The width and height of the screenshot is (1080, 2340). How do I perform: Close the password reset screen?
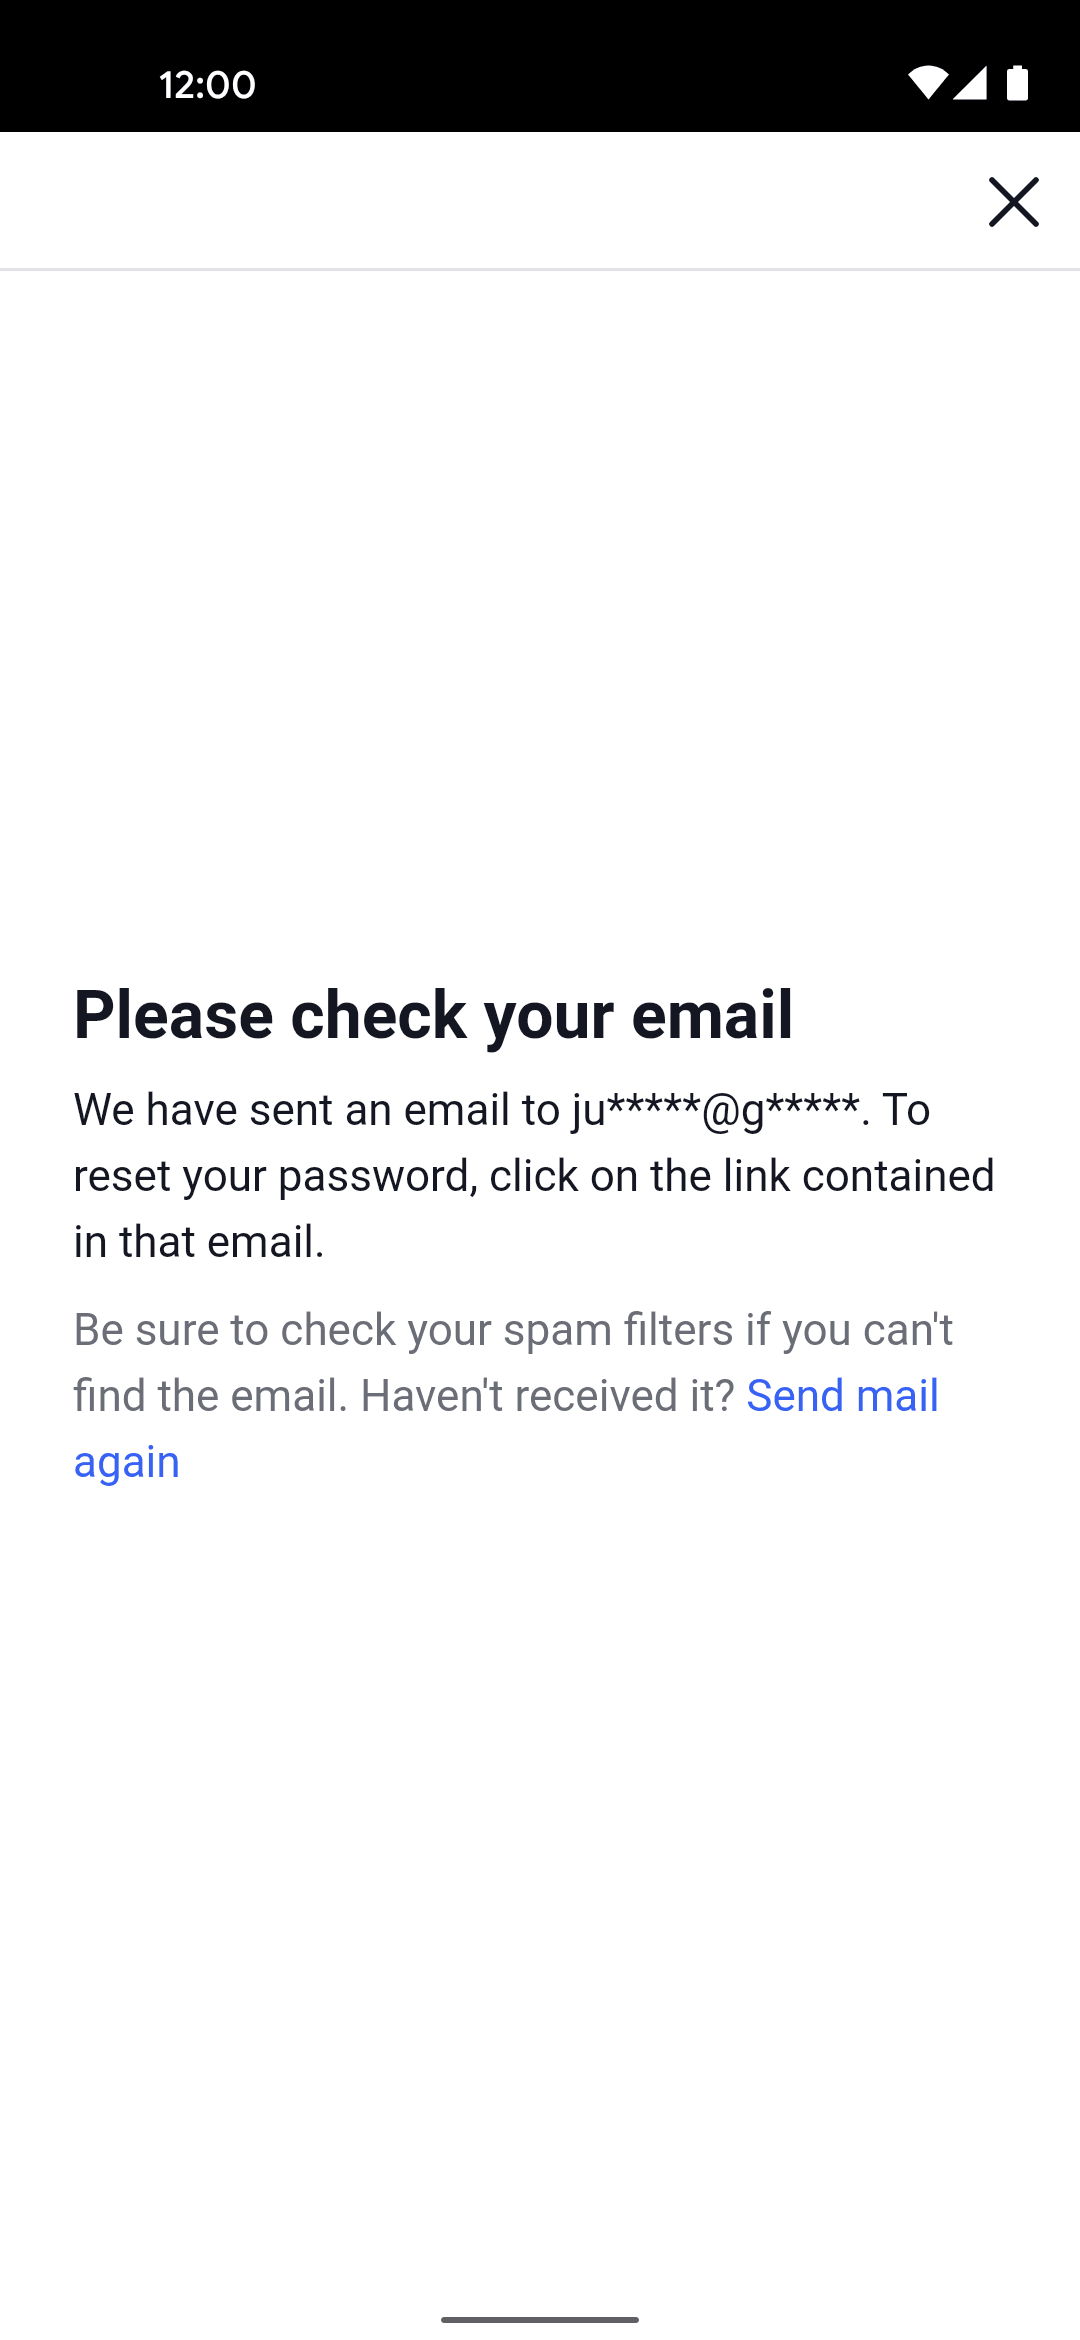pyautogui.click(x=1013, y=202)
